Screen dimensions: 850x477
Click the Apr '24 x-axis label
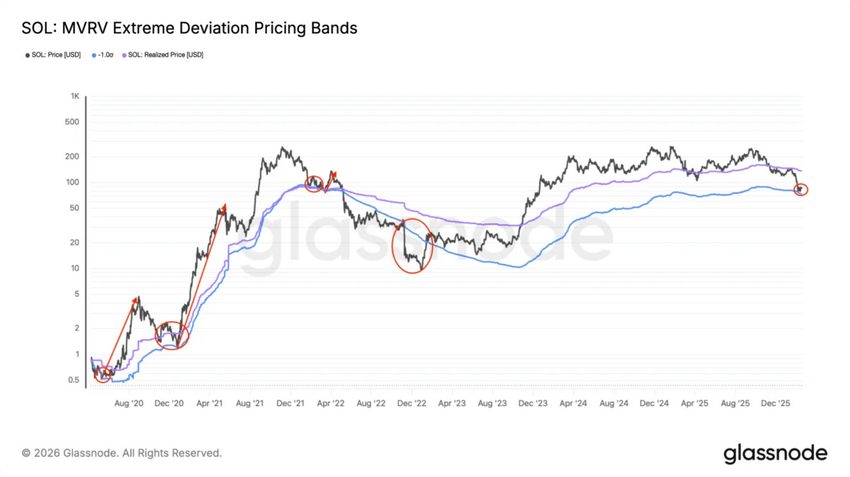574,403
